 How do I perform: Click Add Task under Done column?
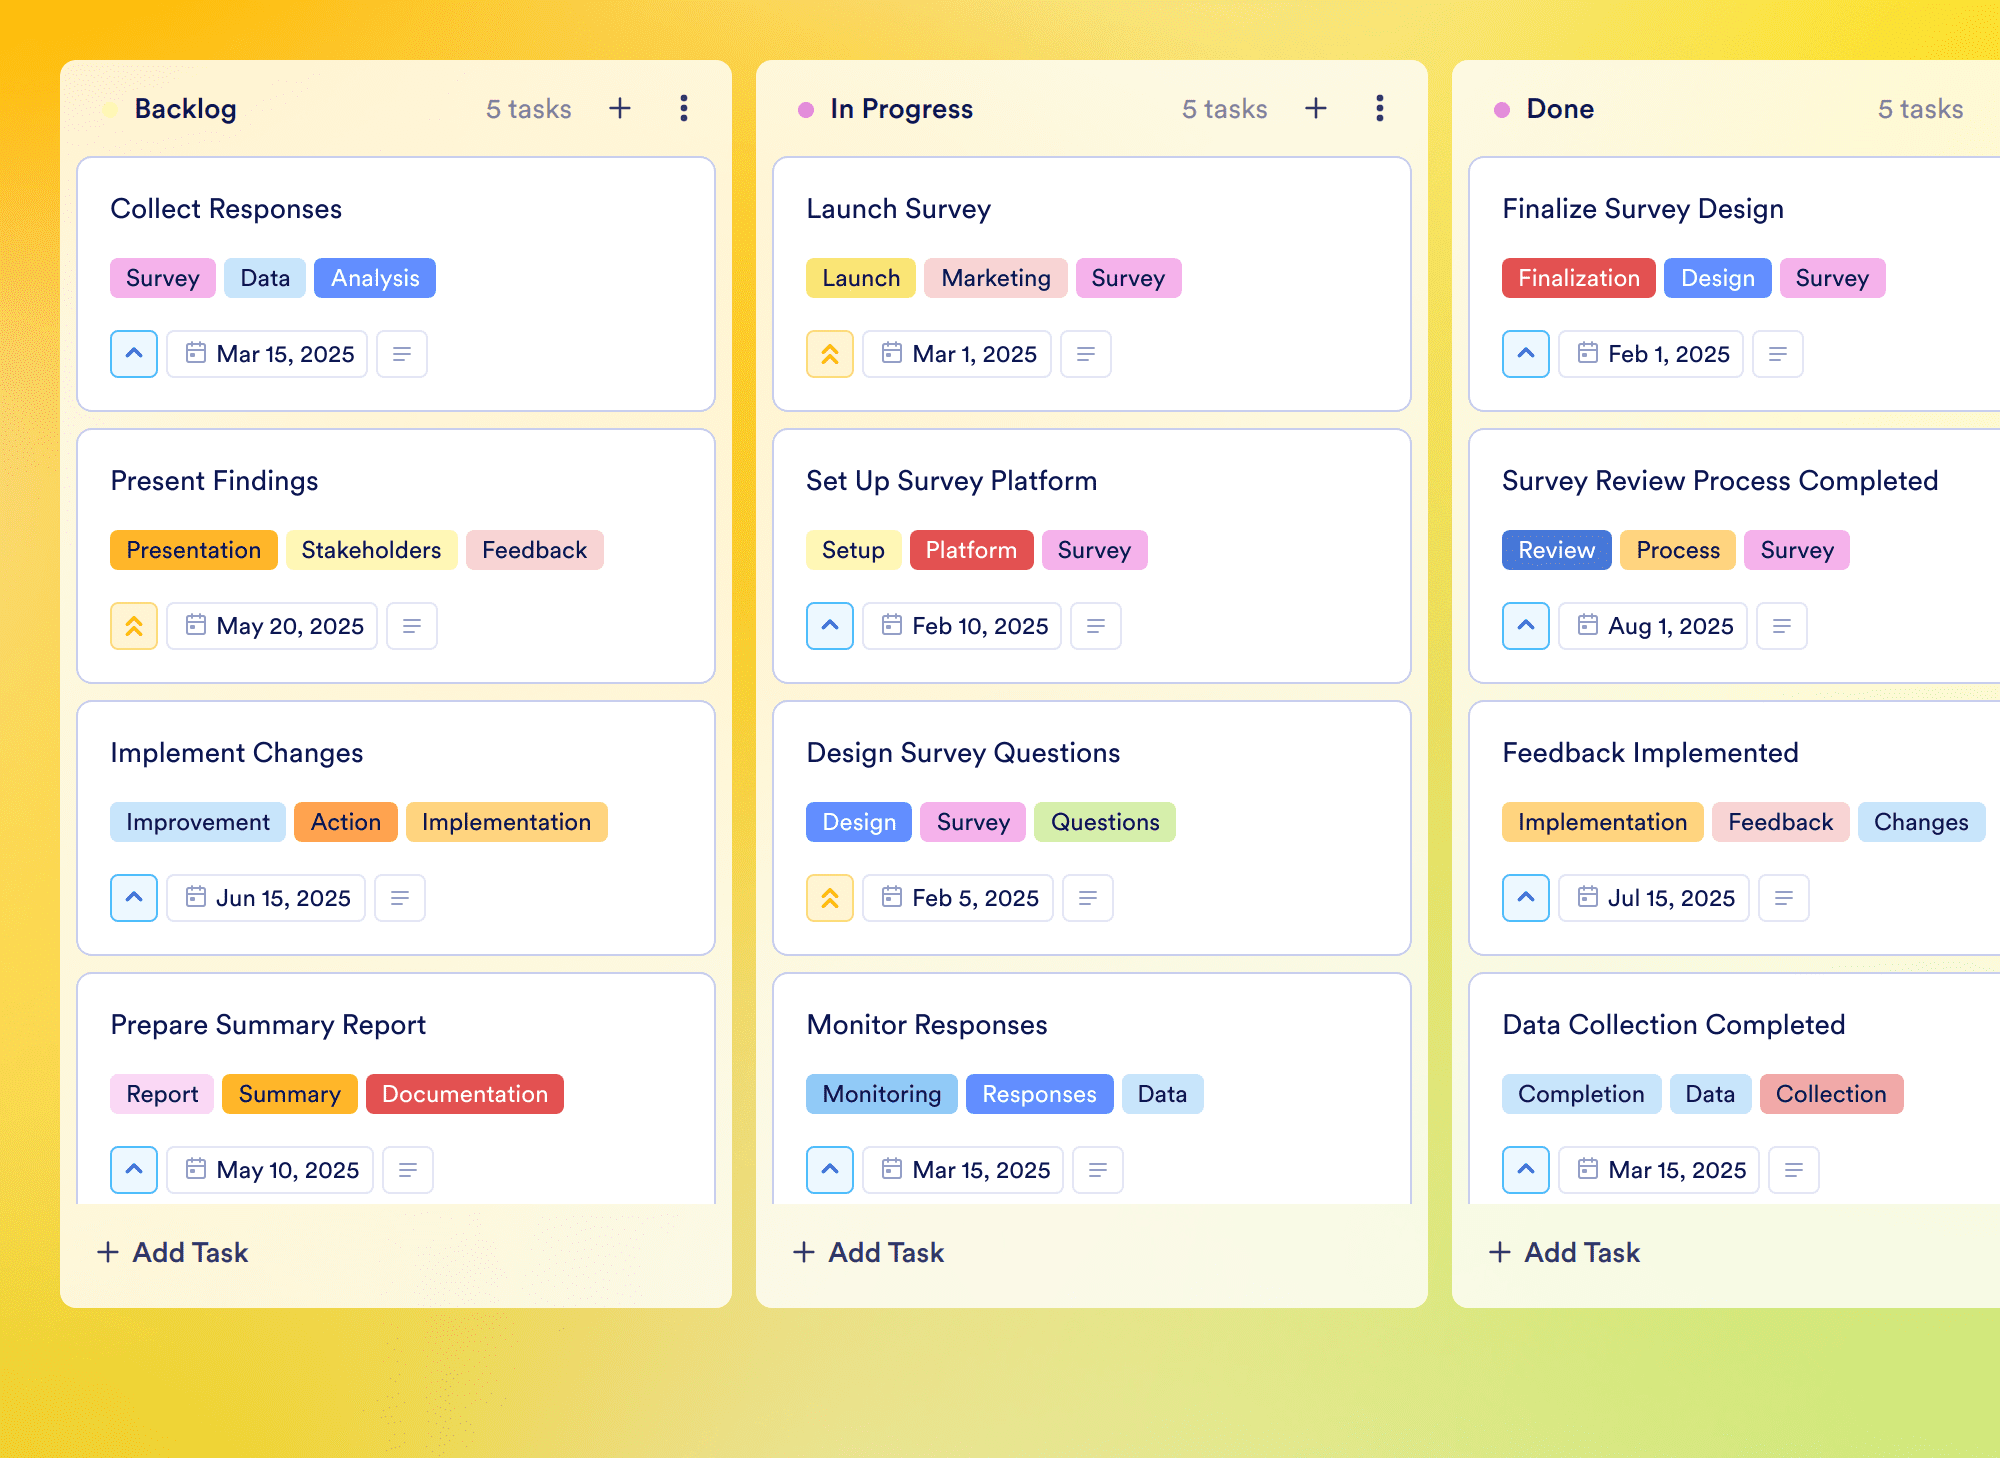1564,1252
